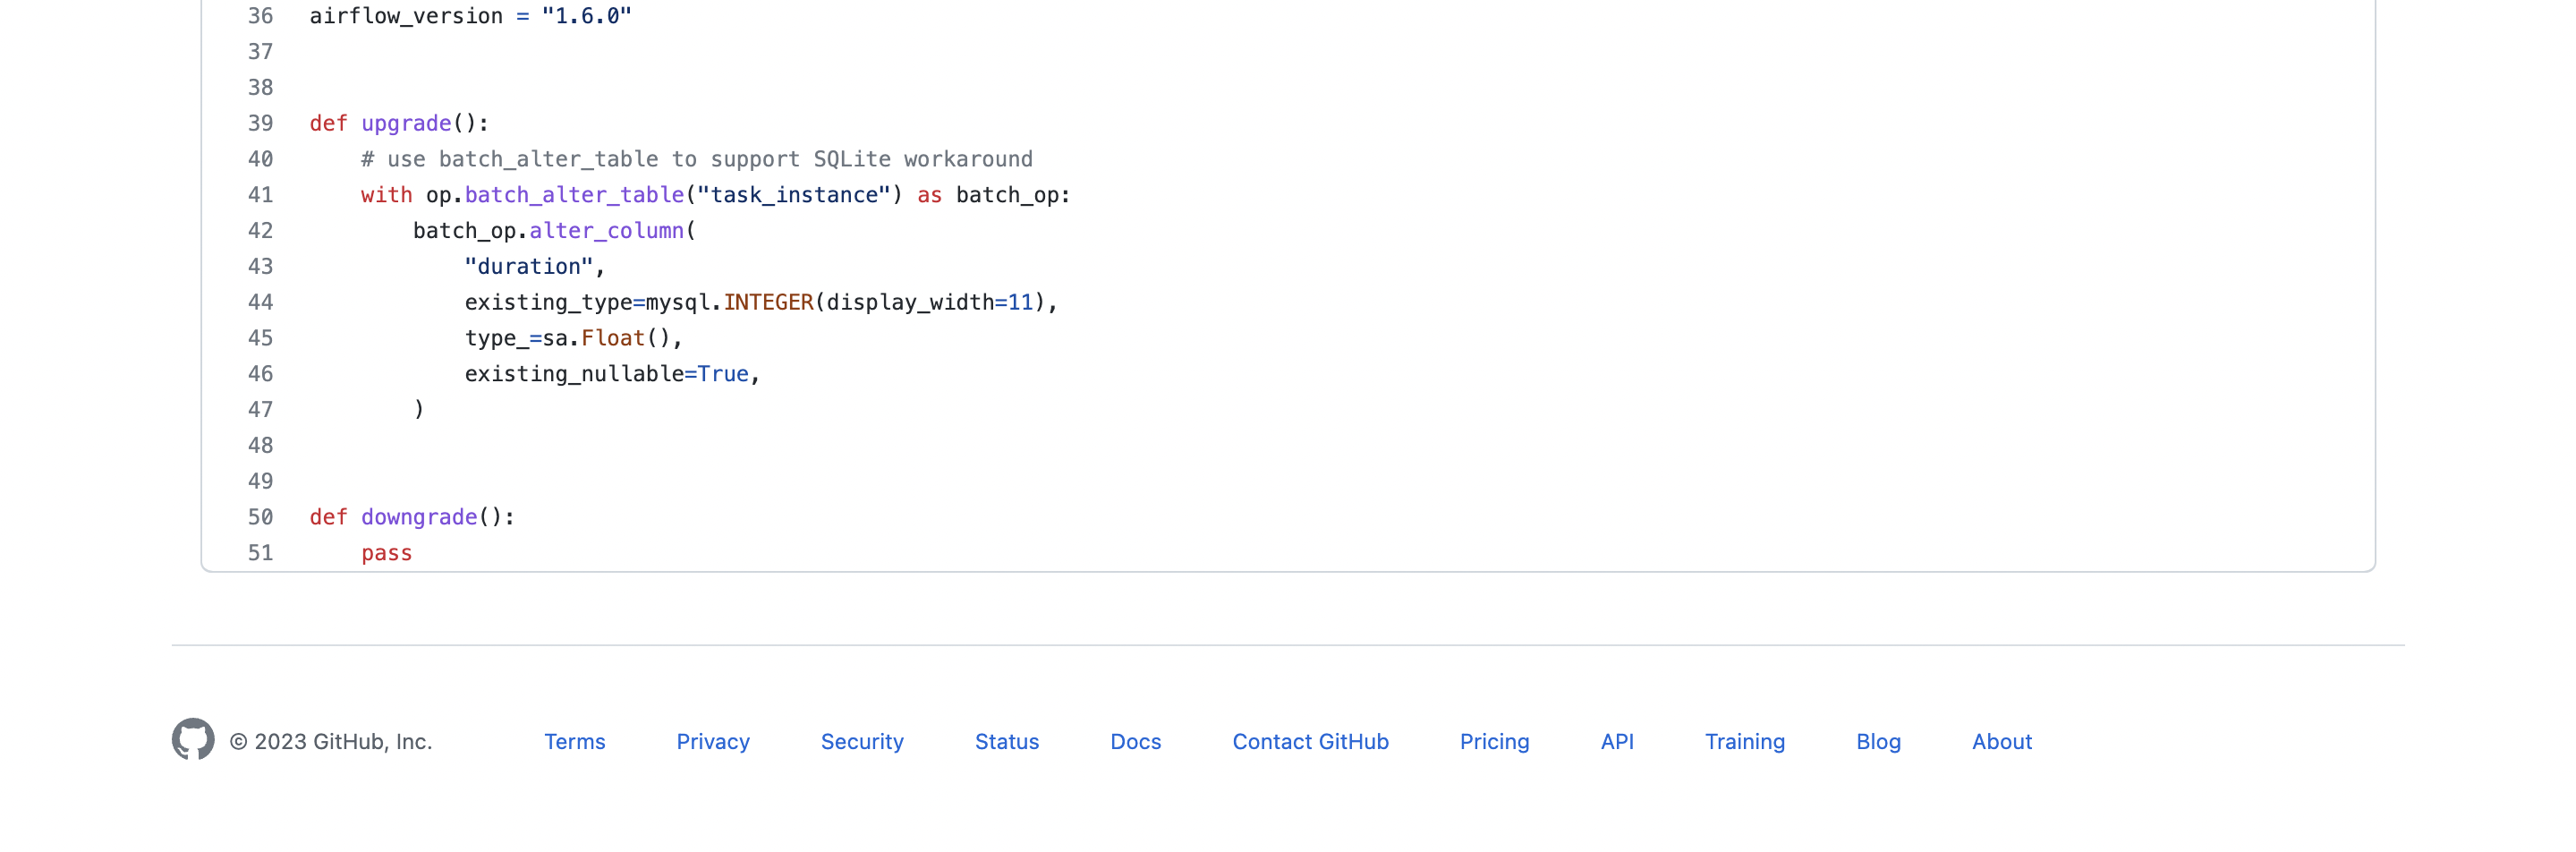Viewport: 2576px width, 852px height.
Task: Check GitHub Status via footer link
Action: (1007, 741)
